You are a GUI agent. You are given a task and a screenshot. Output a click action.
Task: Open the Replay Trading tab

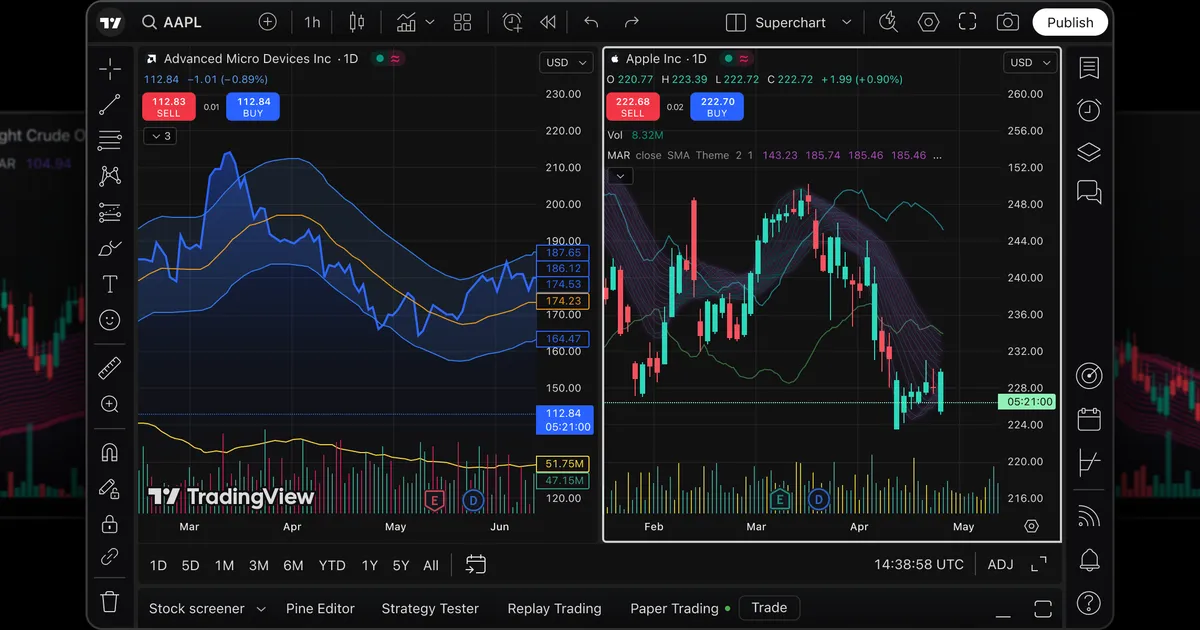(x=554, y=608)
